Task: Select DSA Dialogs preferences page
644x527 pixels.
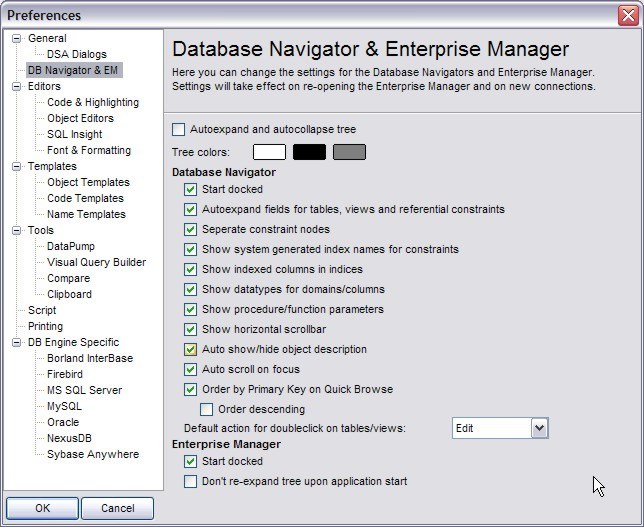Action: tap(77, 54)
